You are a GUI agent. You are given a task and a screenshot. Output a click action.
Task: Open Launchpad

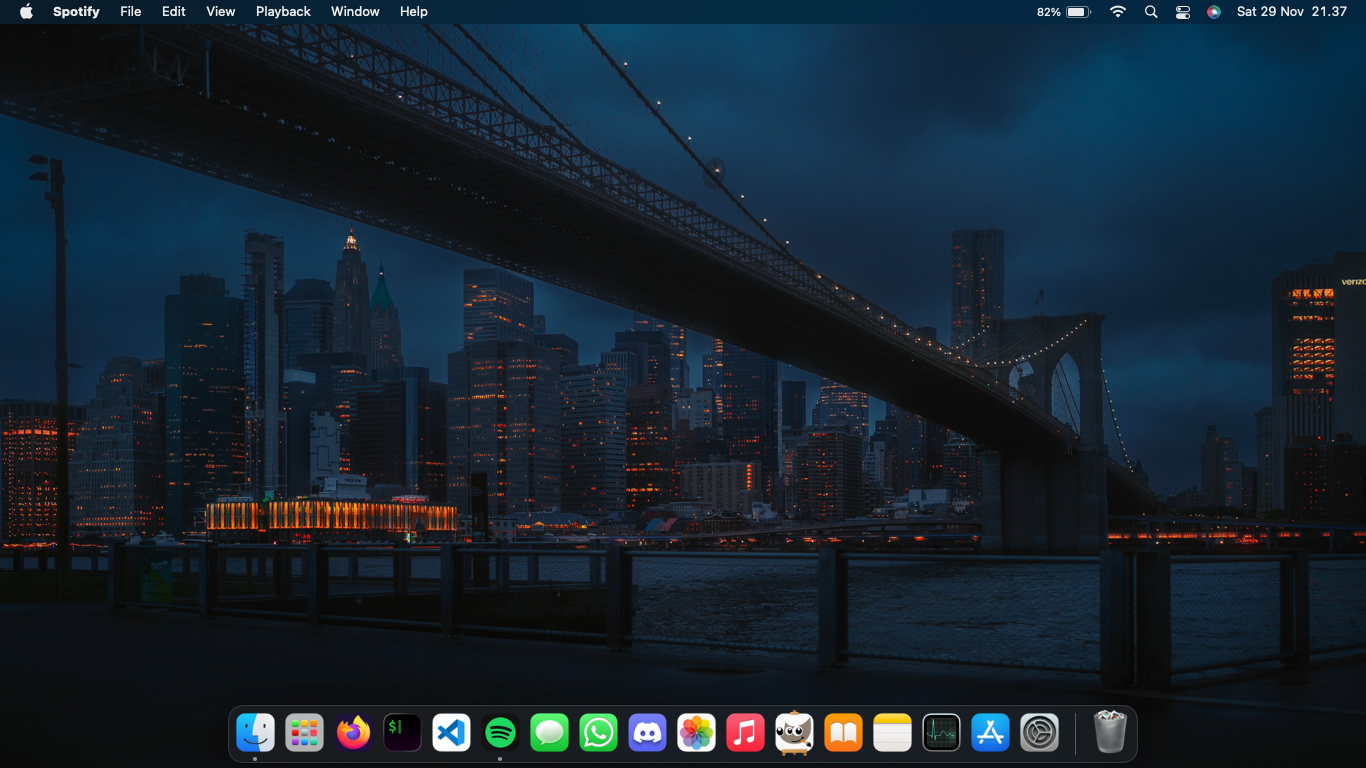pos(304,732)
